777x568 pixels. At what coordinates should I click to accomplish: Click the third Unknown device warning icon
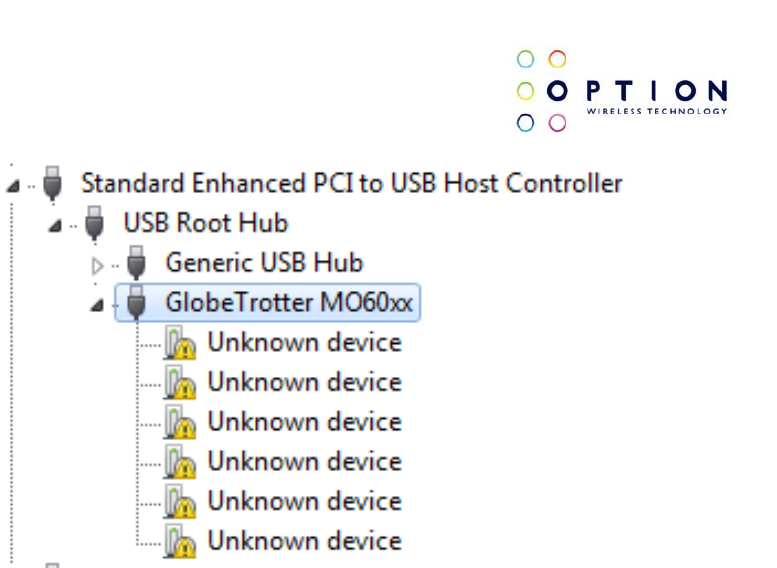179,422
